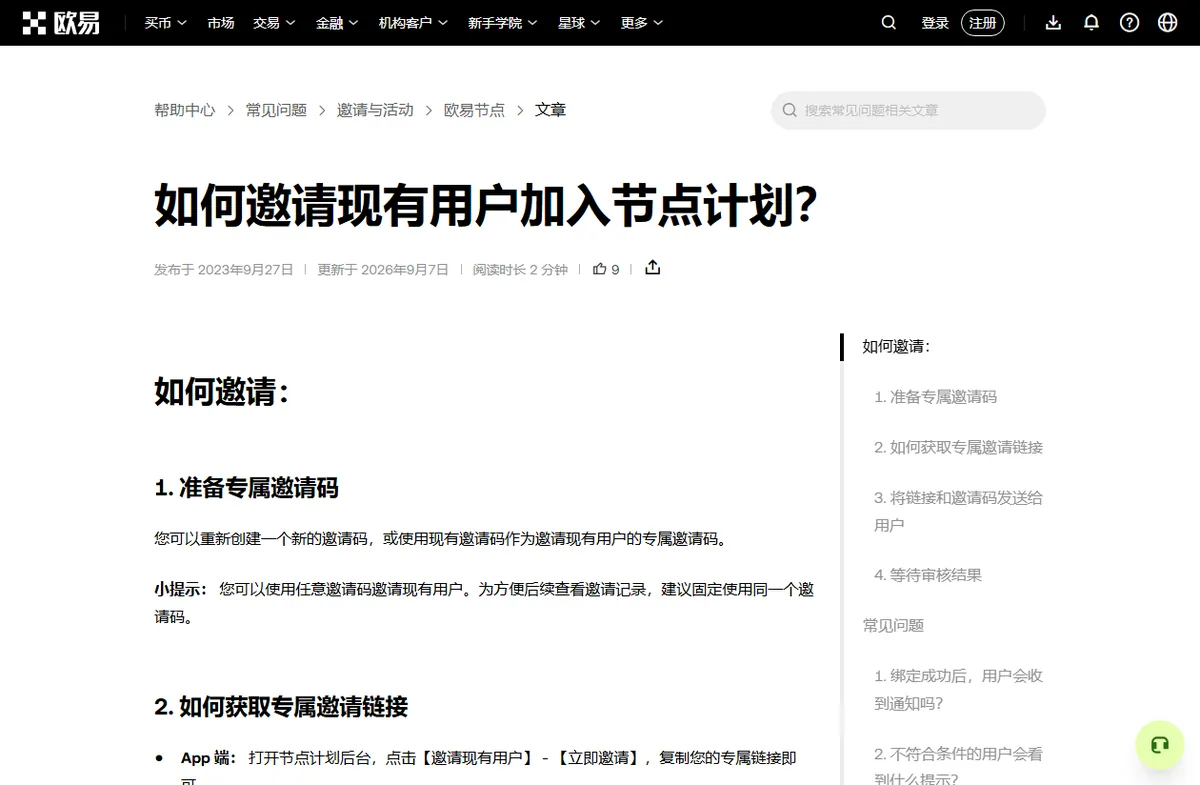The height and width of the screenshot is (785, 1200).
Task: Click the 阅读时长 2 分钟 text
Action: coord(520,270)
